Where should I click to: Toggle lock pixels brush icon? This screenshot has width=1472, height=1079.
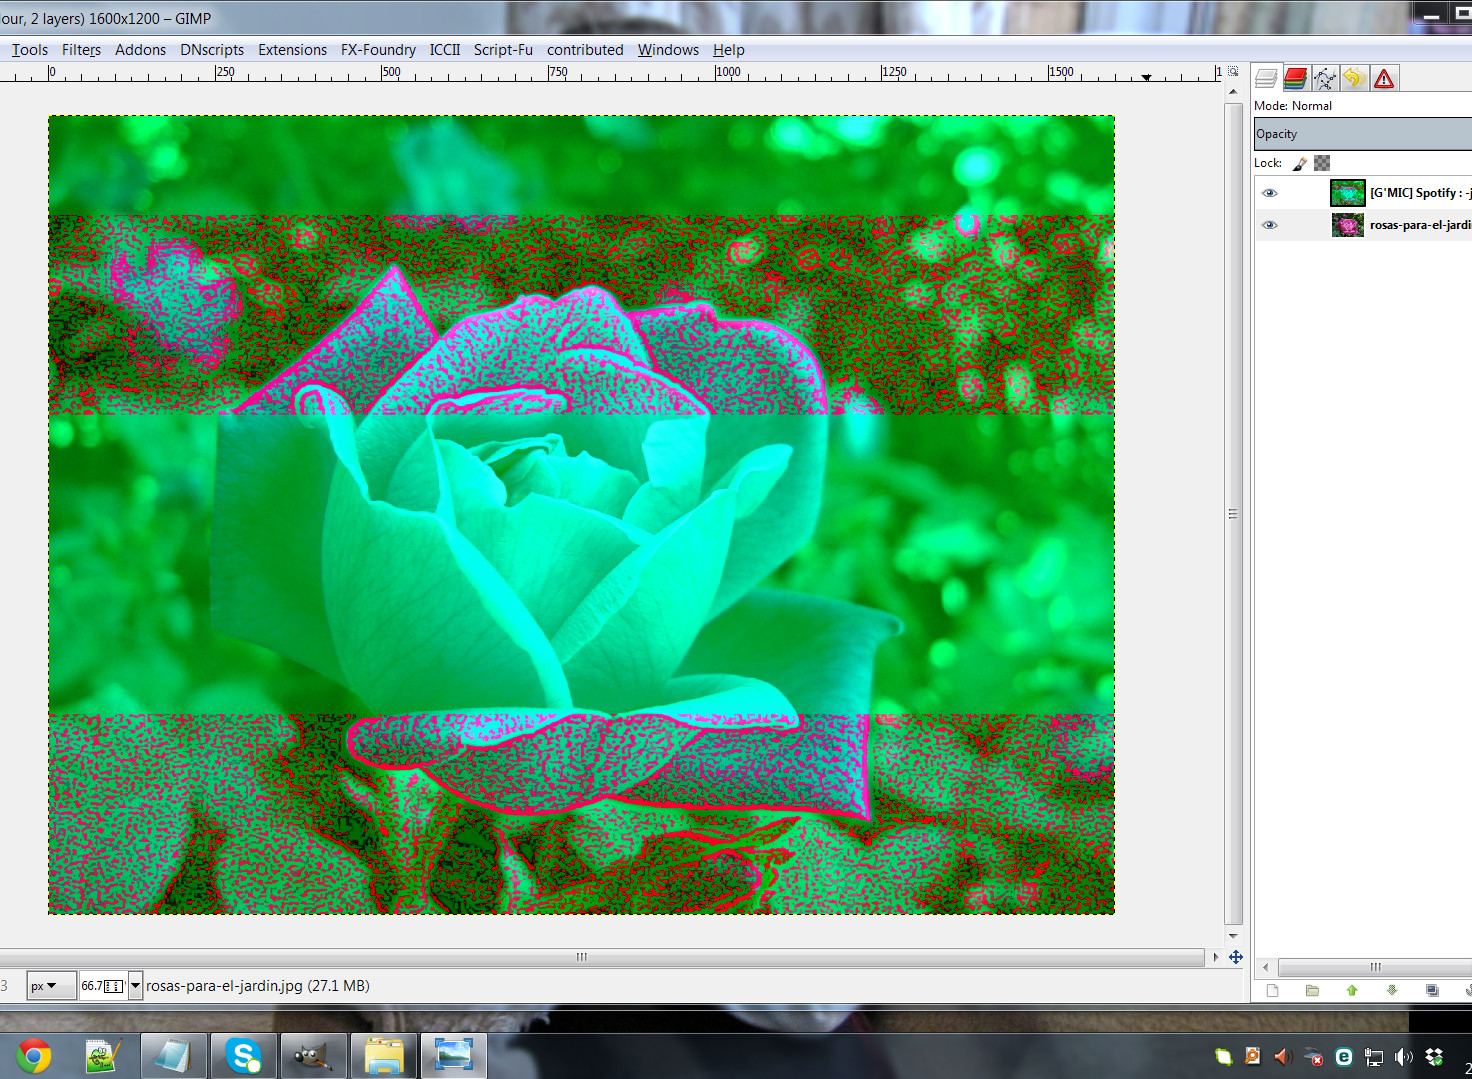[1300, 163]
